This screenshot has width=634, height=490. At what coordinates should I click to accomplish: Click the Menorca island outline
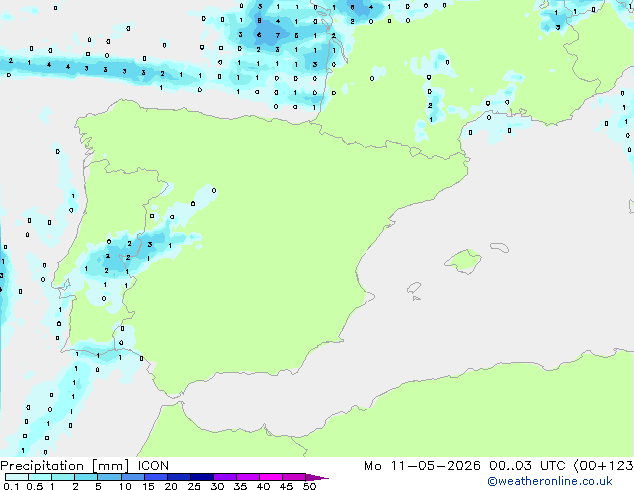[500, 247]
